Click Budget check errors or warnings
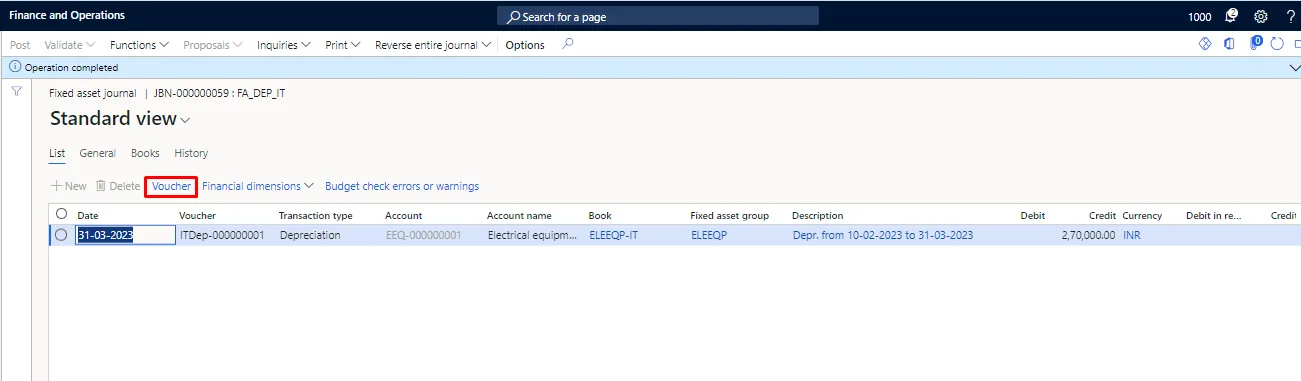Screen dimensions: 1301x381 pyautogui.click(x=402, y=186)
